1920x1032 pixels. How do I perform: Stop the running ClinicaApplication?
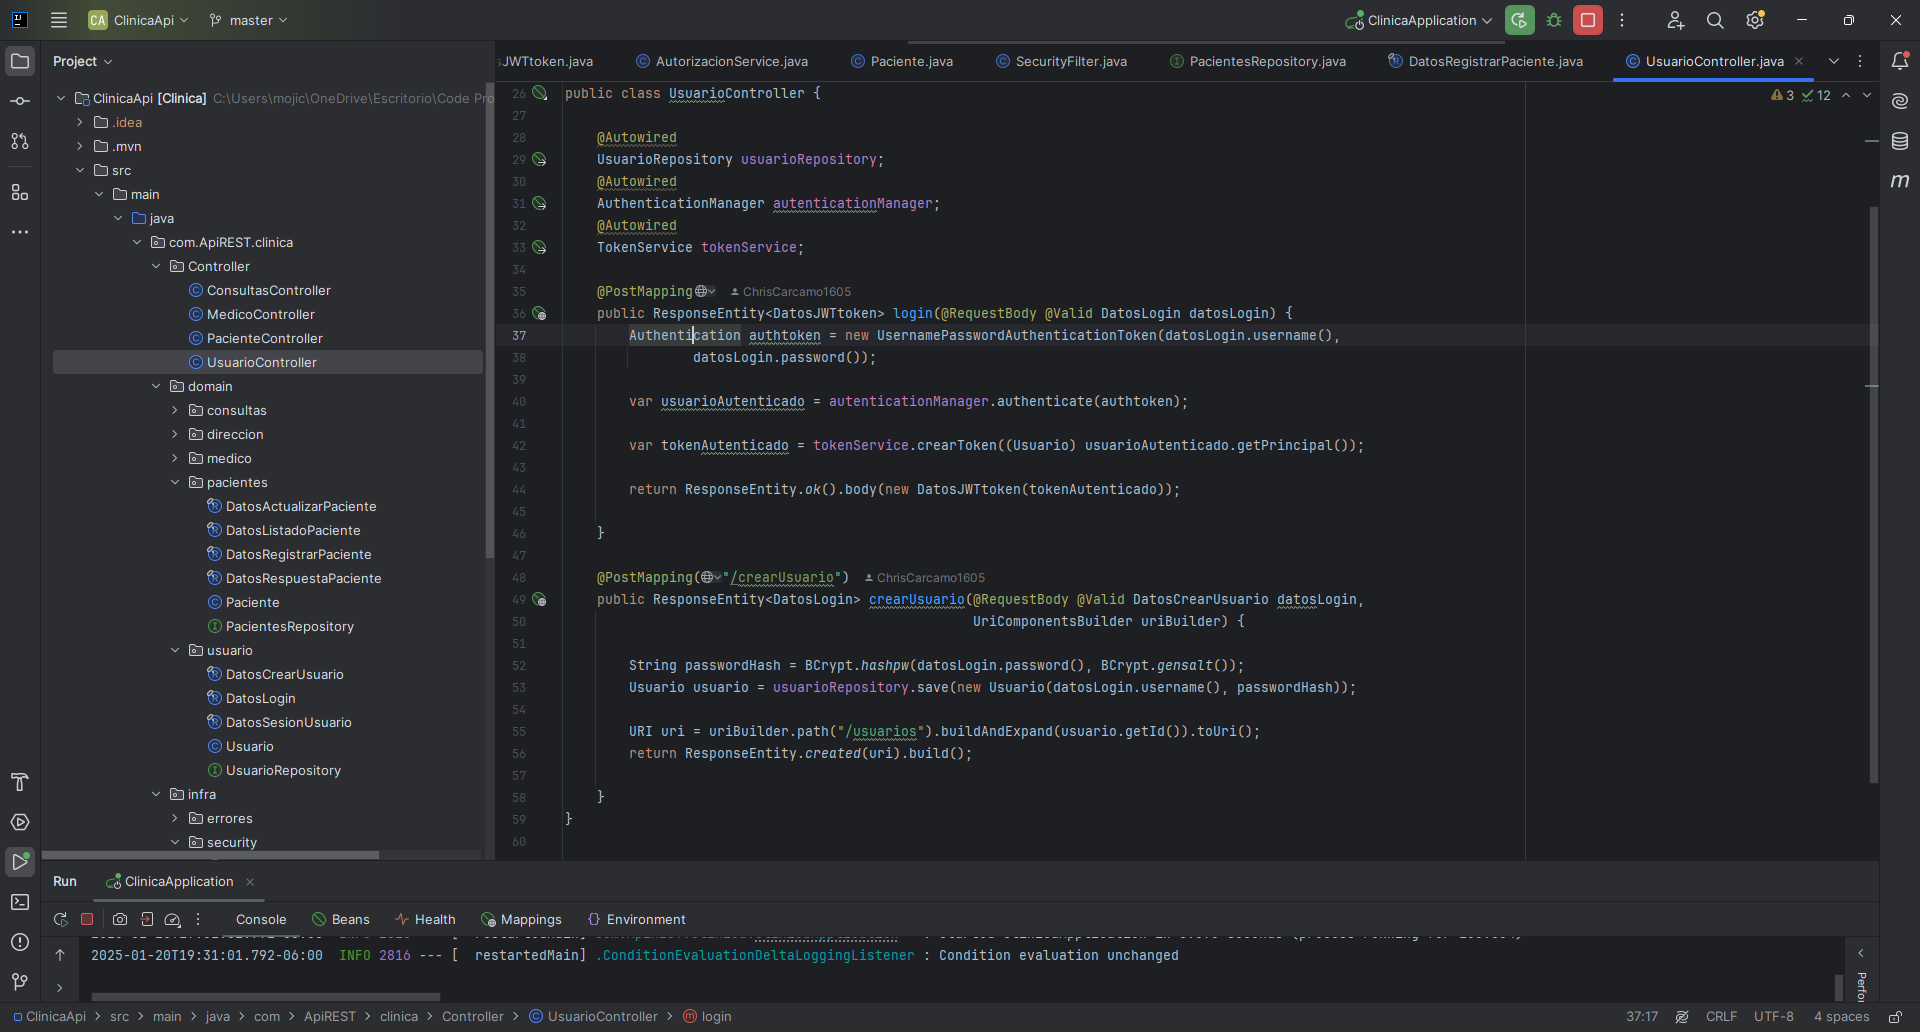[1588, 20]
